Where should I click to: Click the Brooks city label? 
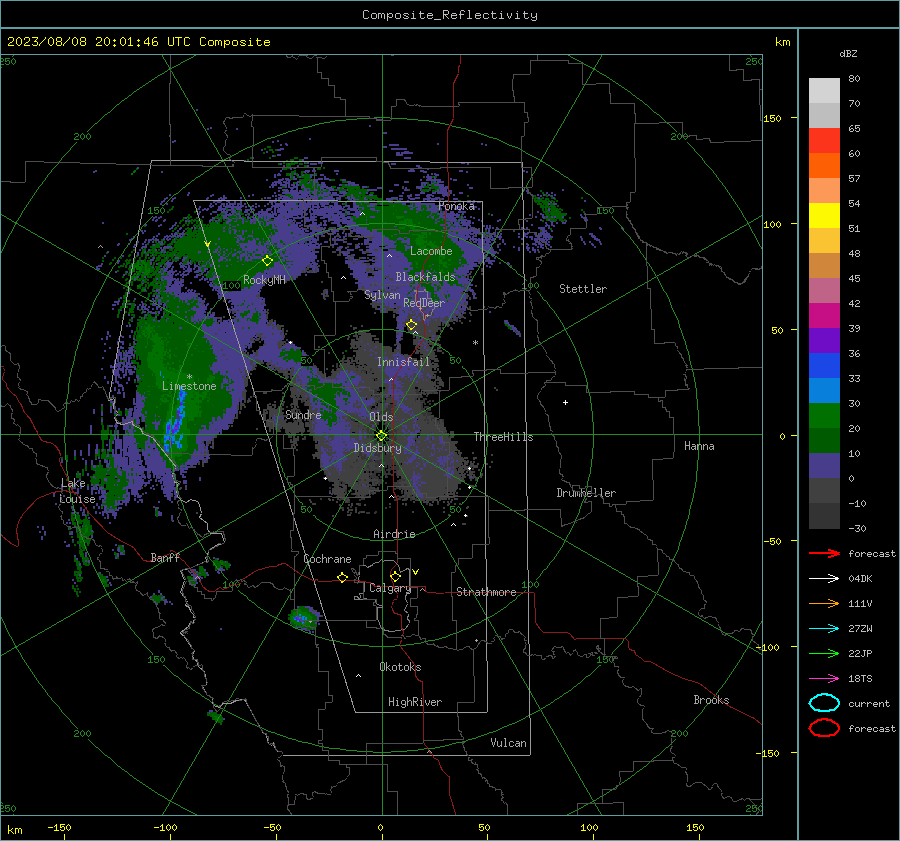(x=711, y=700)
